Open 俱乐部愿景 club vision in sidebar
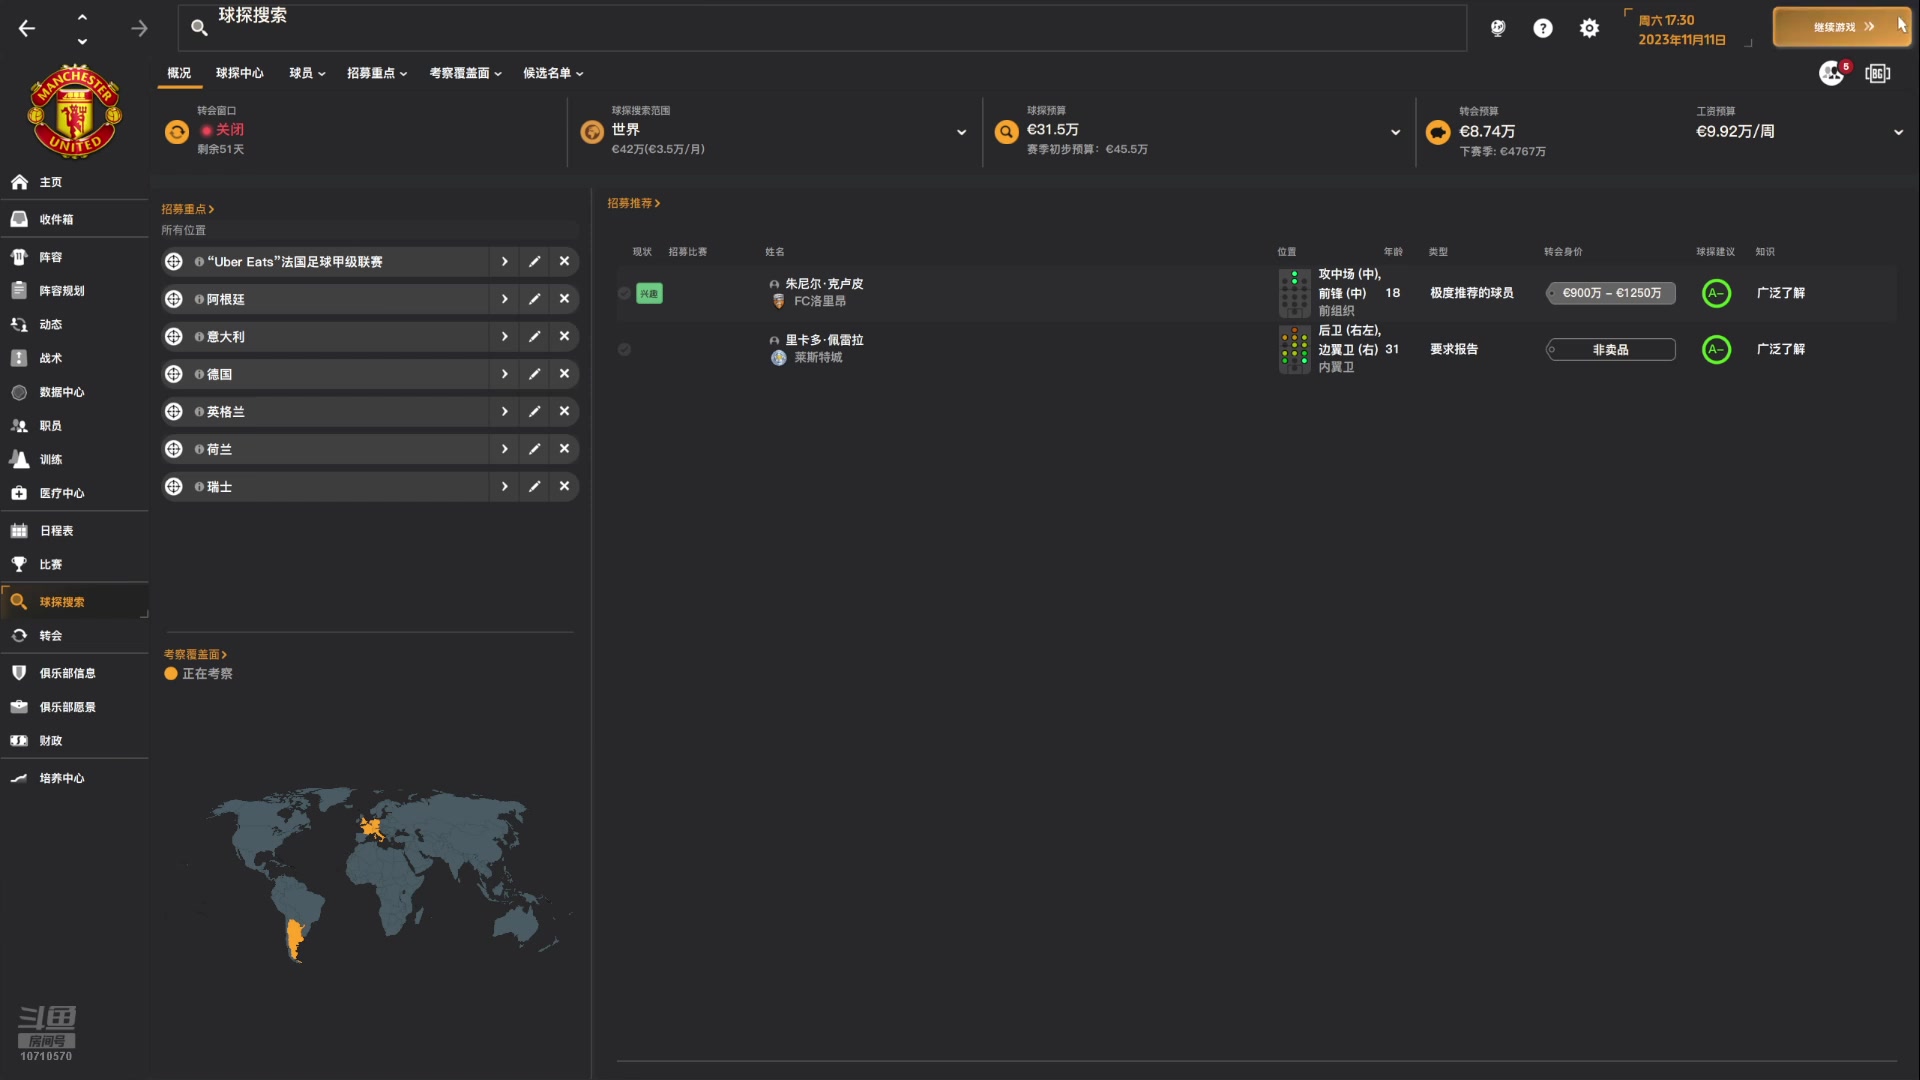The image size is (1920, 1080). point(74,707)
